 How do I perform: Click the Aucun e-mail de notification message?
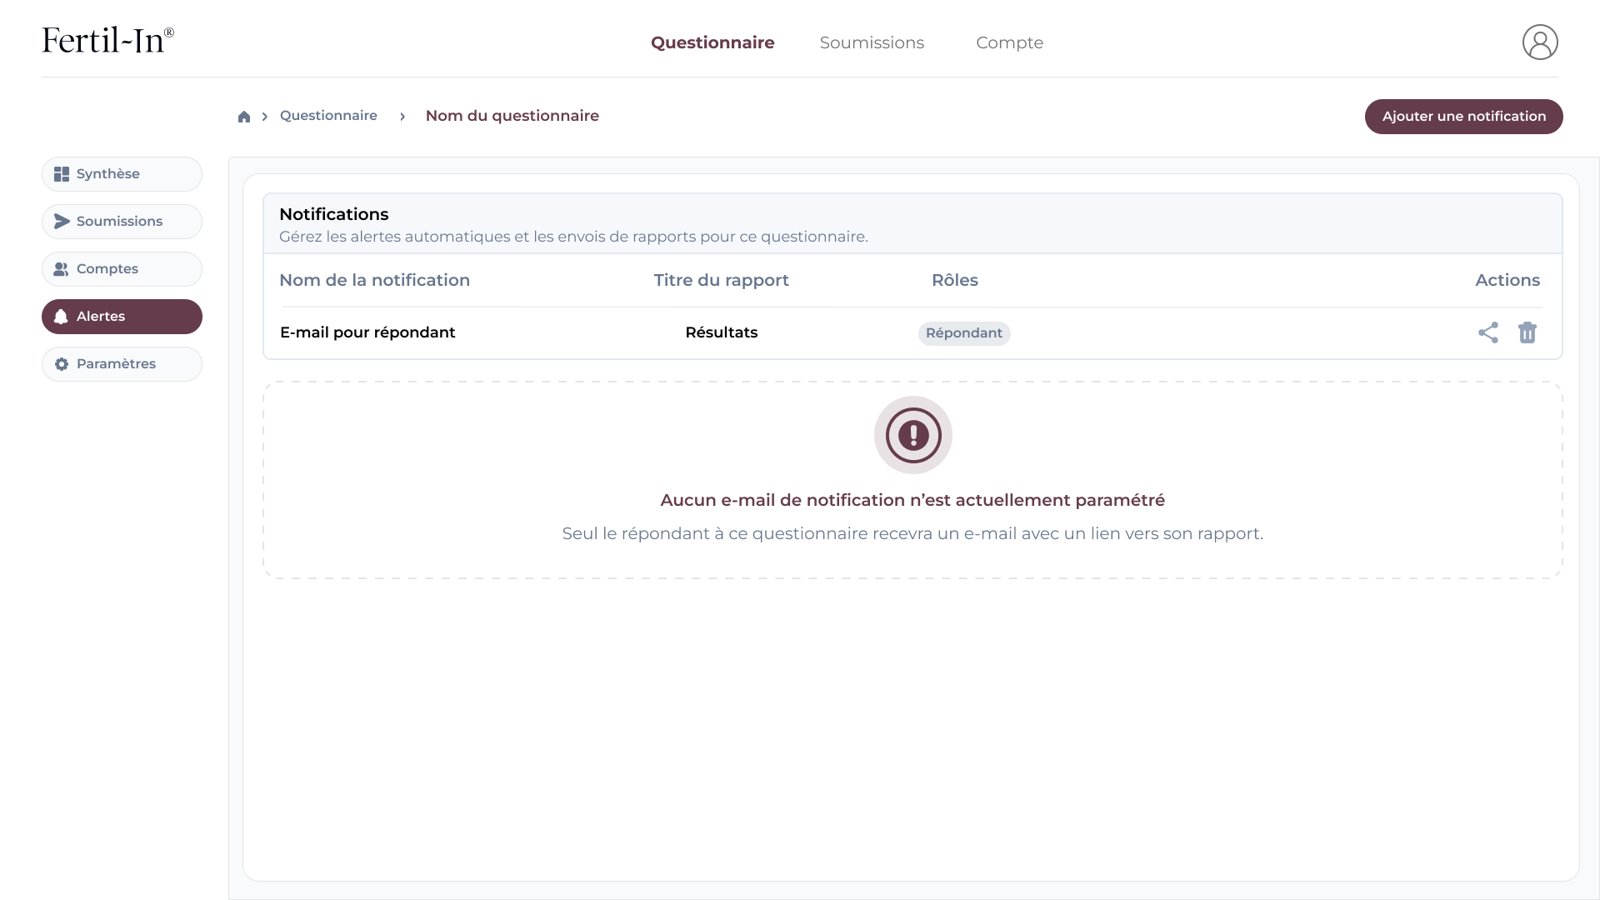912,500
